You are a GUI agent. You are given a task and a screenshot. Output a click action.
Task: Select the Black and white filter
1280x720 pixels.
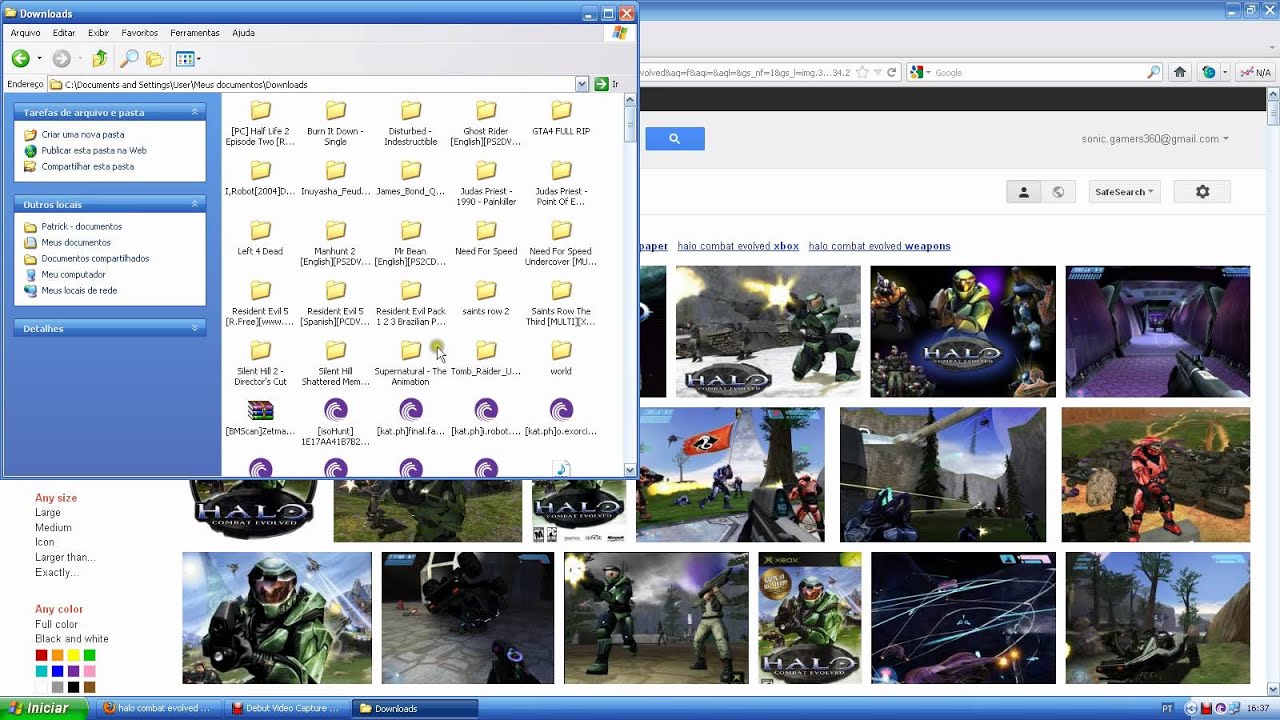tap(72, 639)
